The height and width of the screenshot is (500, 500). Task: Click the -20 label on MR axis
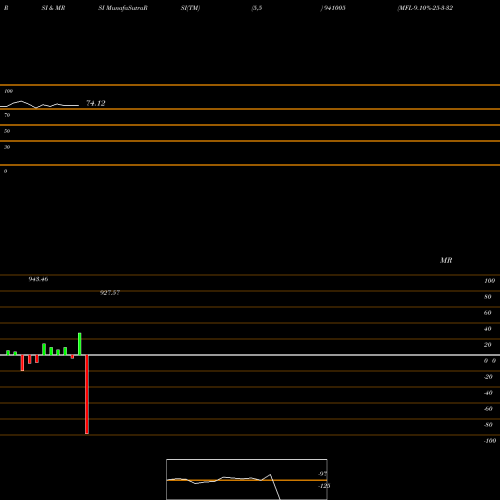[488, 377]
